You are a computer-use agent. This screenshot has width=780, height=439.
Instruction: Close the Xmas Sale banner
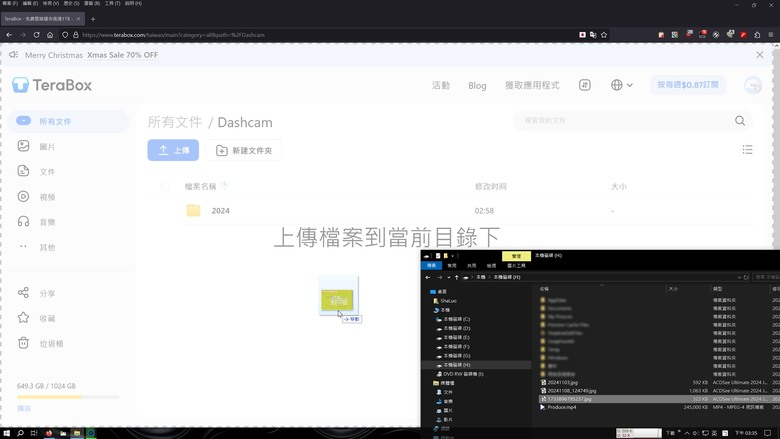(760, 55)
